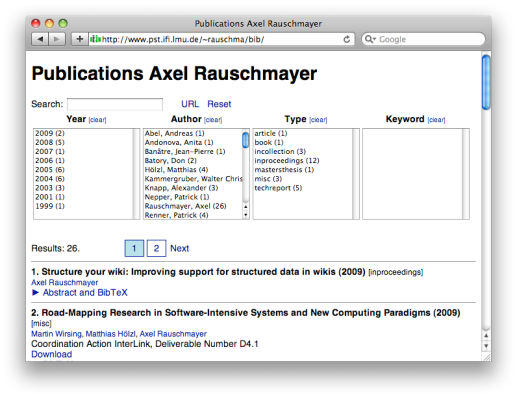This screenshot has width=517, height=397.
Task: Select year 2001 (1)
Action: tap(50, 197)
